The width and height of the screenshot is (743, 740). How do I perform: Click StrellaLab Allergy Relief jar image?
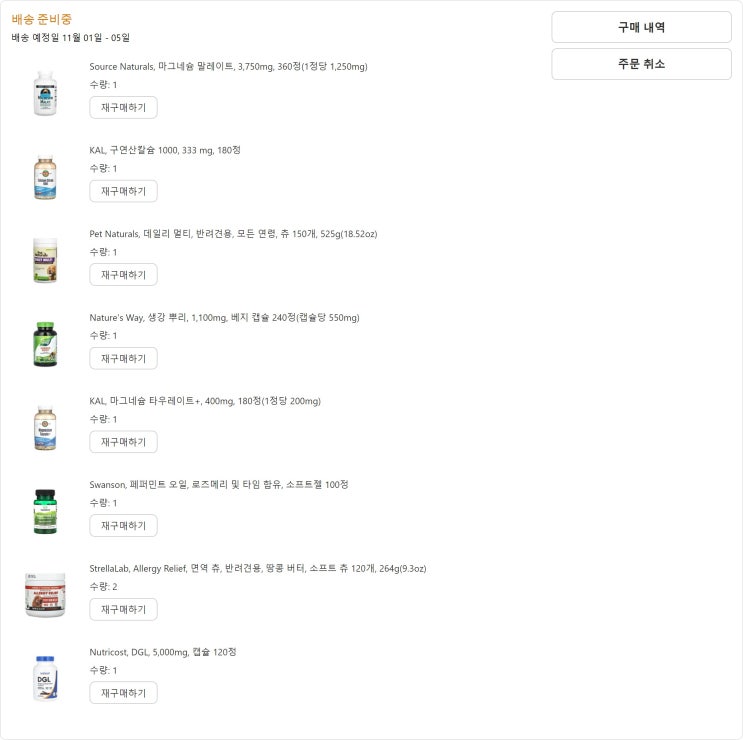tap(45, 595)
